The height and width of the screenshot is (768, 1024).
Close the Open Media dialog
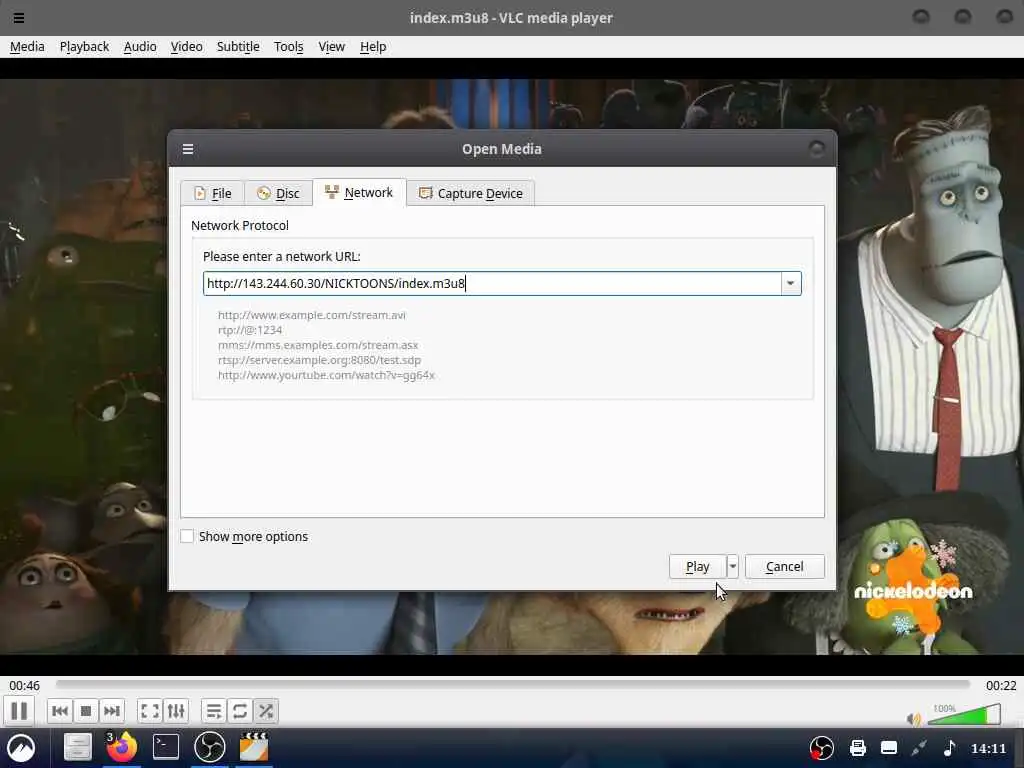816,149
